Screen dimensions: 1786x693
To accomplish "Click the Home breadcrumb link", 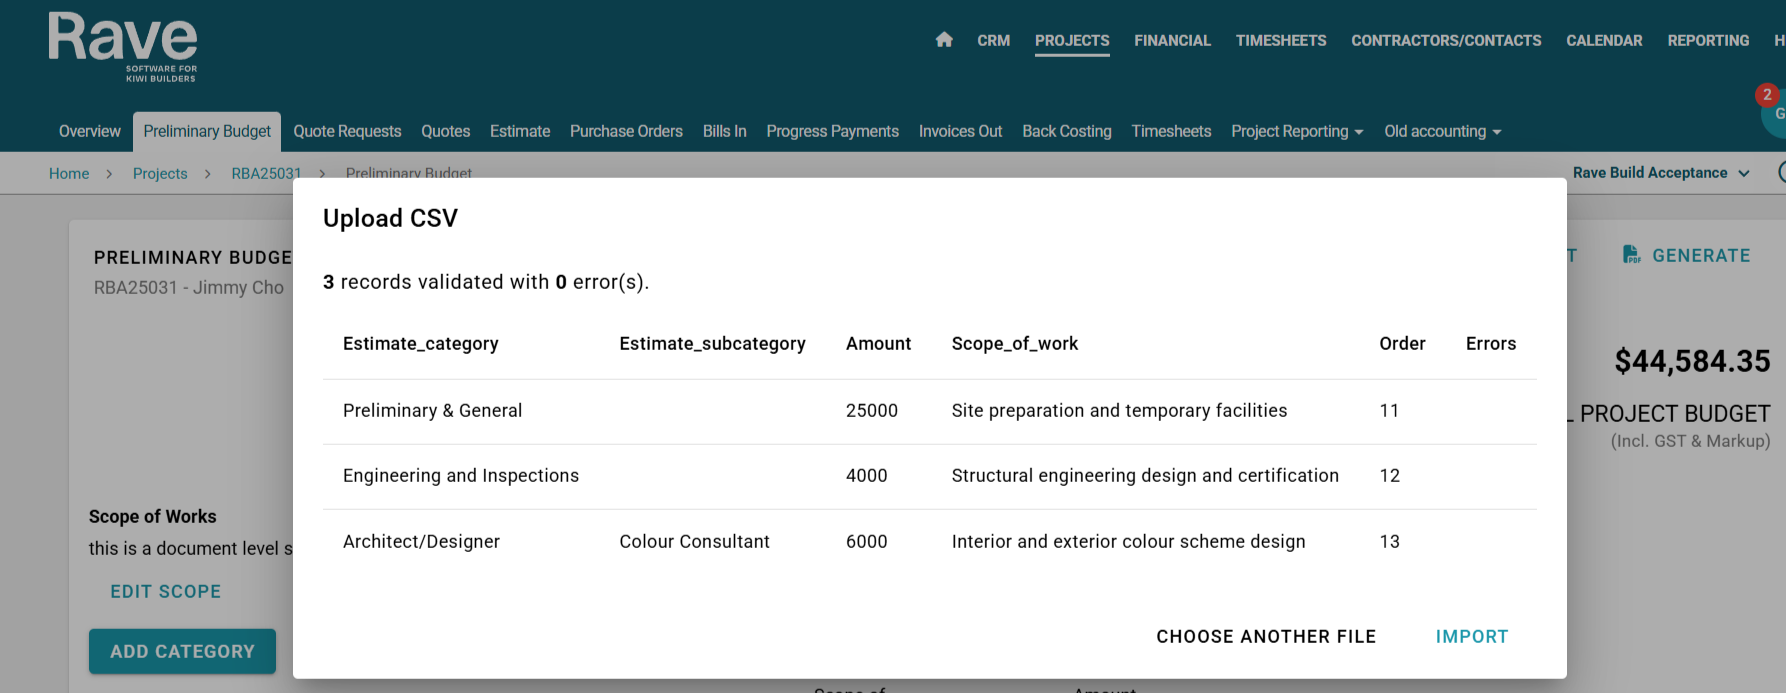I will [69, 174].
